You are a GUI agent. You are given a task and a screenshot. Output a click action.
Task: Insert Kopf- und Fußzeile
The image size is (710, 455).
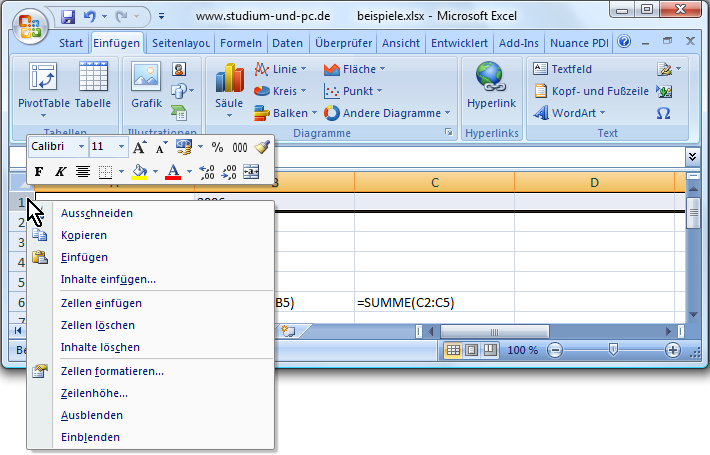[x=591, y=91]
